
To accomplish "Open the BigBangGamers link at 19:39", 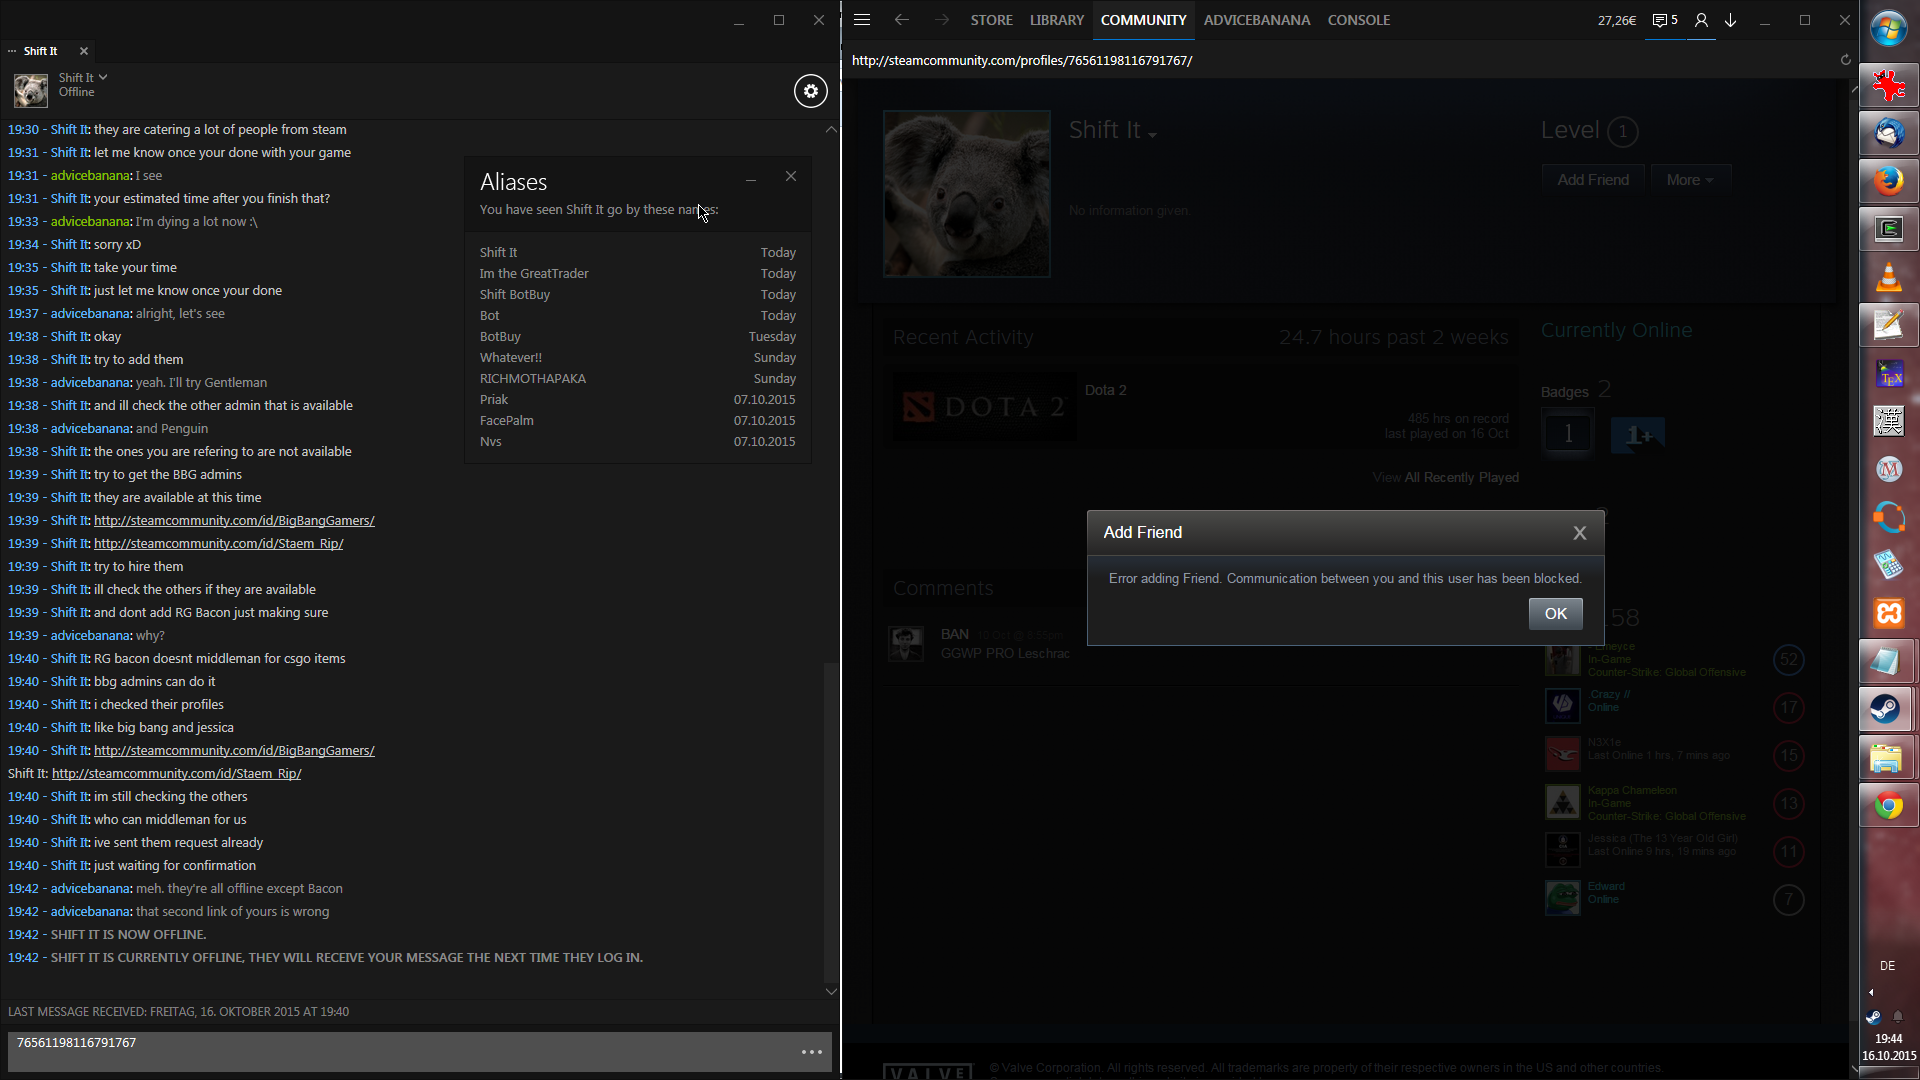I will (234, 521).
